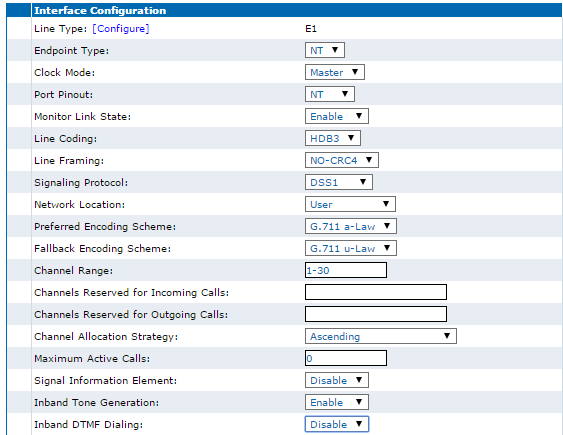Open the Signal Information Element dropdown
Screen dimensions: 563x435
(336, 380)
